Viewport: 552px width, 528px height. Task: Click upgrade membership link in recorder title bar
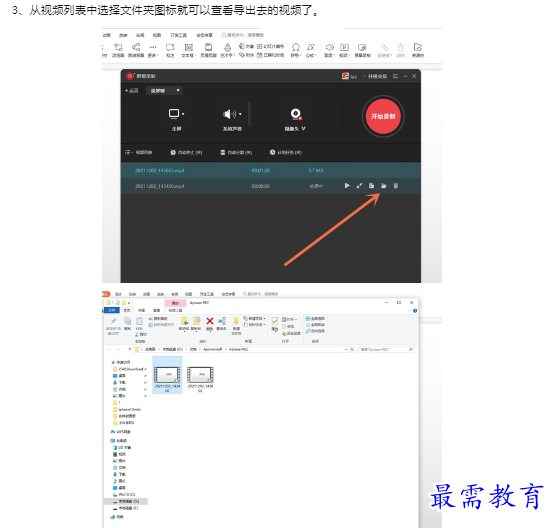[x=377, y=76]
